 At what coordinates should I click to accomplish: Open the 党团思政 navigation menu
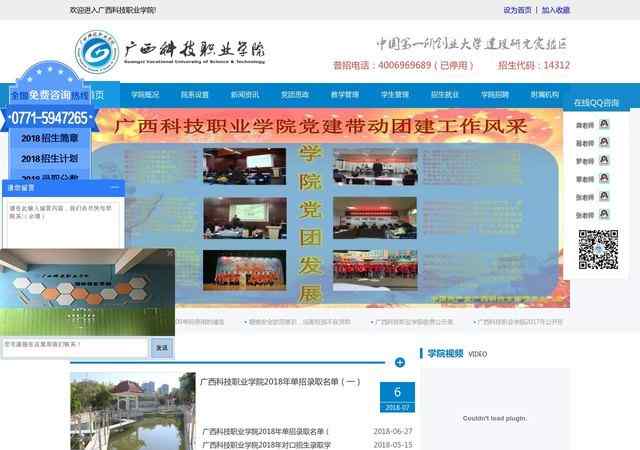click(295, 95)
